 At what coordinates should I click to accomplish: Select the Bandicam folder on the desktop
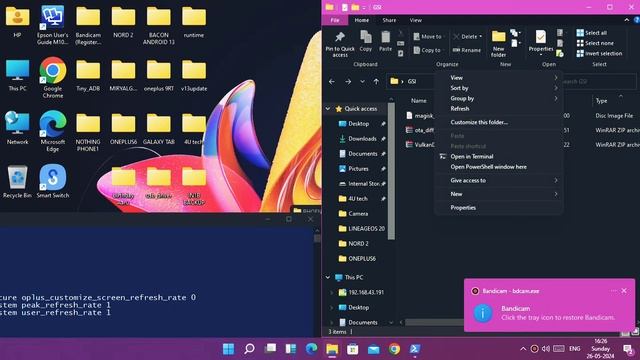(x=88, y=24)
